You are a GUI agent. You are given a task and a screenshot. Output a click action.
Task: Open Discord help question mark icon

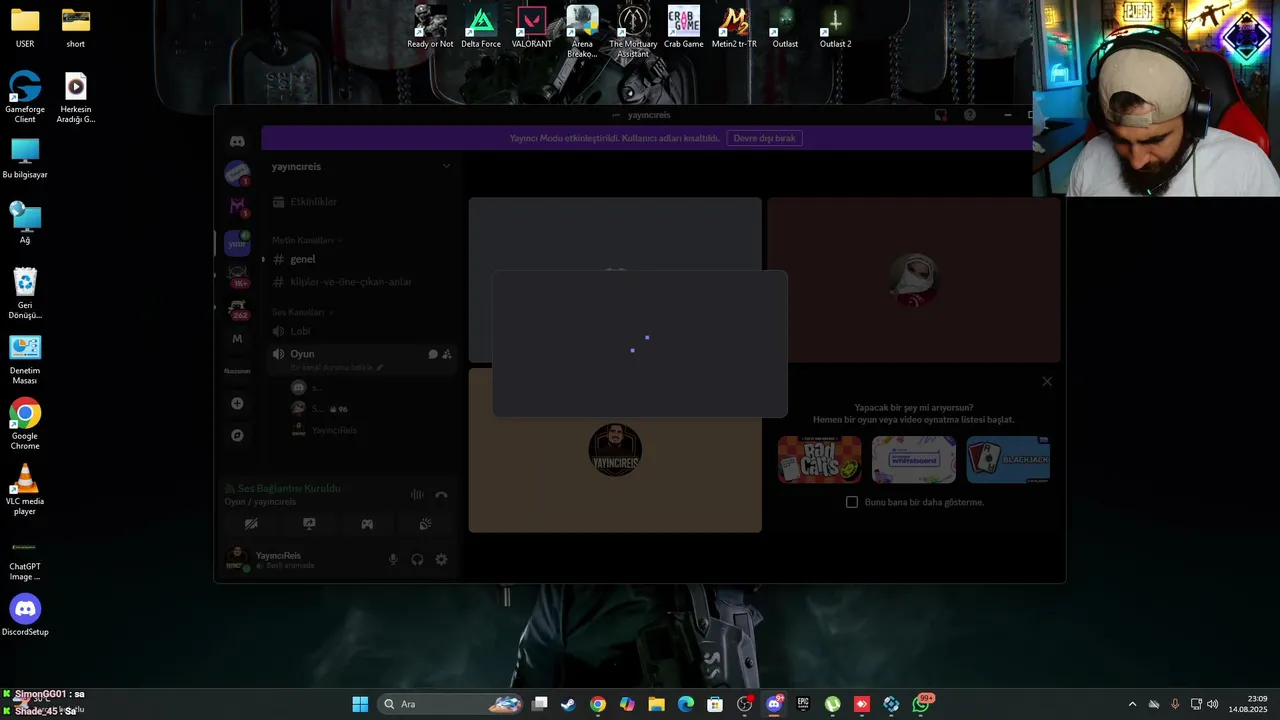click(970, 115)
